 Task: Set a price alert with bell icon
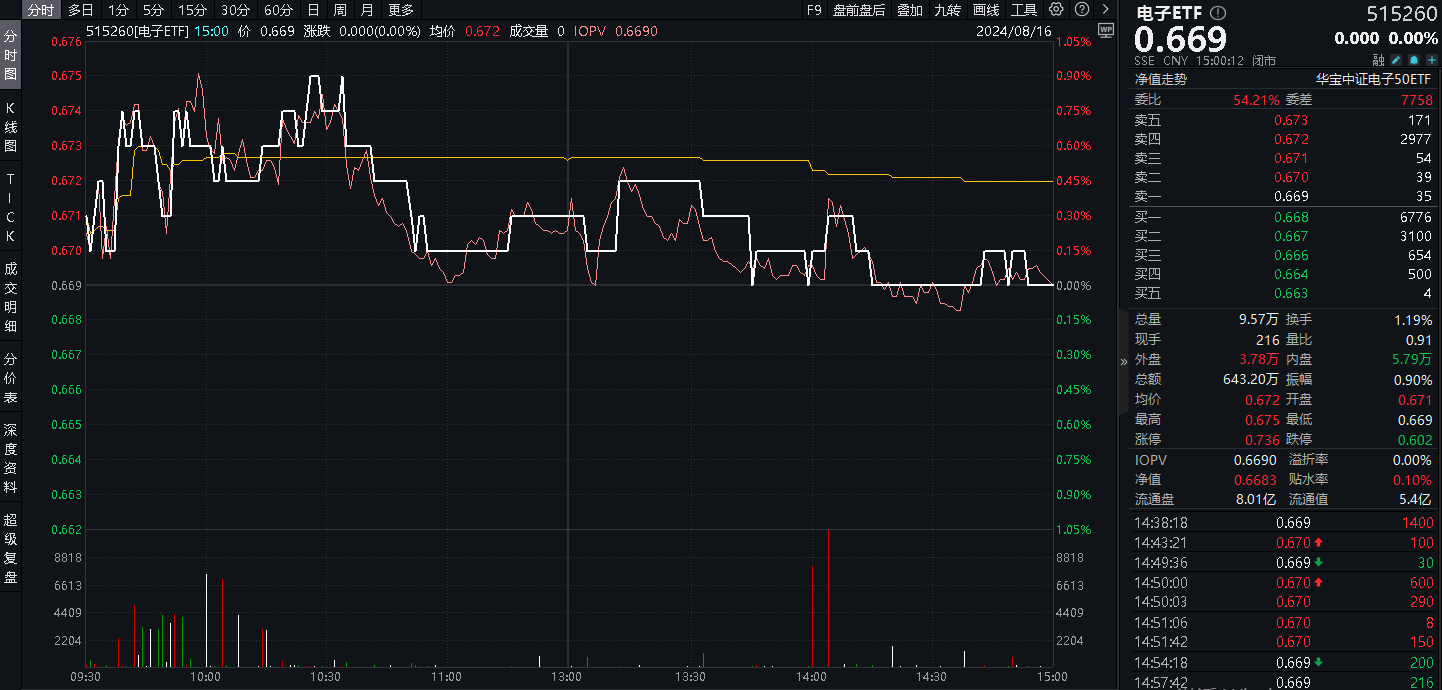click(1413, 60)
